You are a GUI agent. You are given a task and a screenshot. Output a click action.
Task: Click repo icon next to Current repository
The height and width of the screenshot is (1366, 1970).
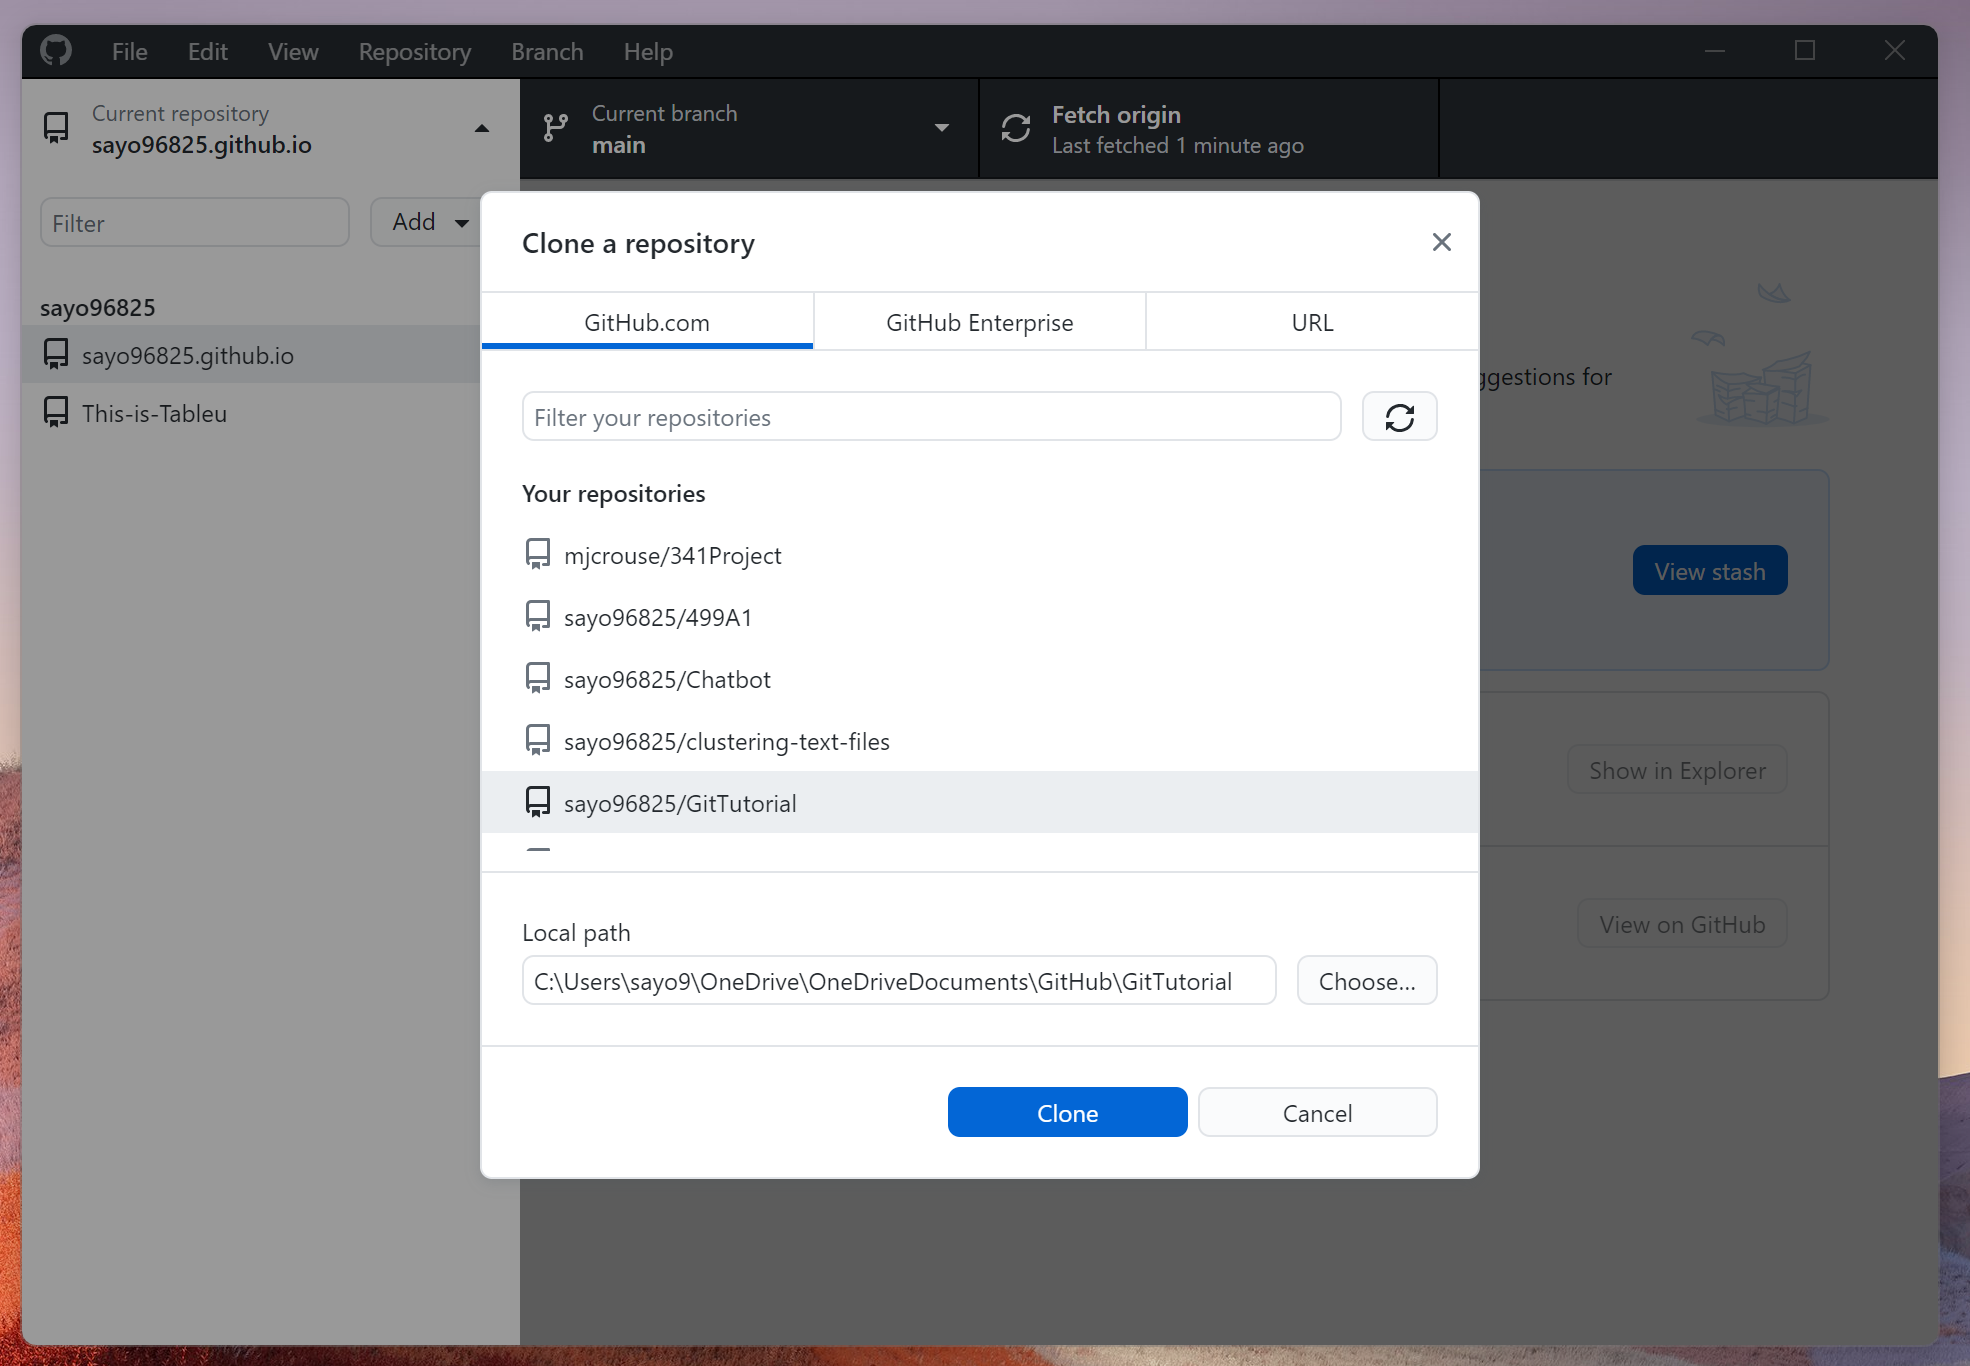(57, 128)
